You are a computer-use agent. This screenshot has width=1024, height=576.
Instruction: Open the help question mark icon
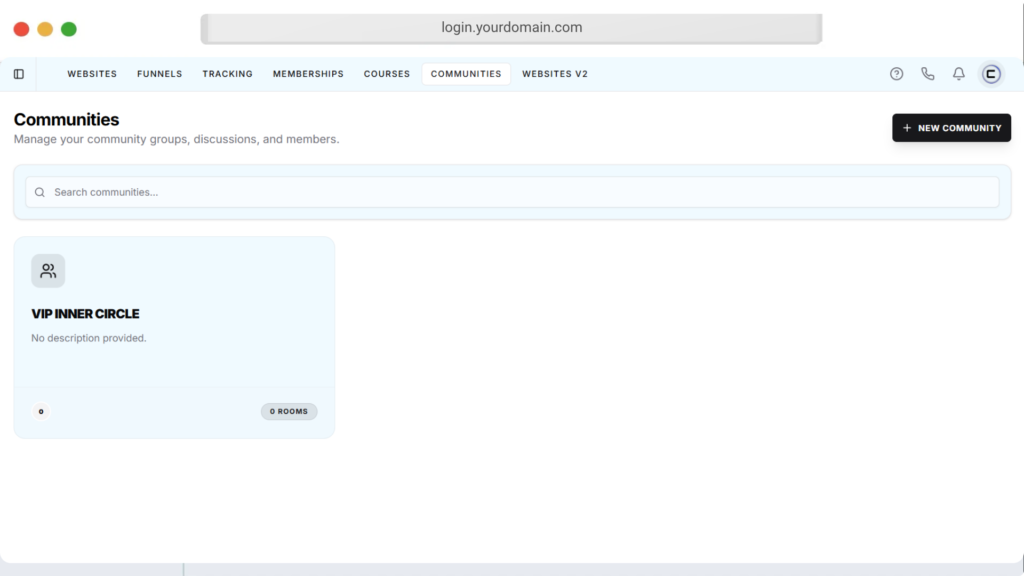[896, 74]
